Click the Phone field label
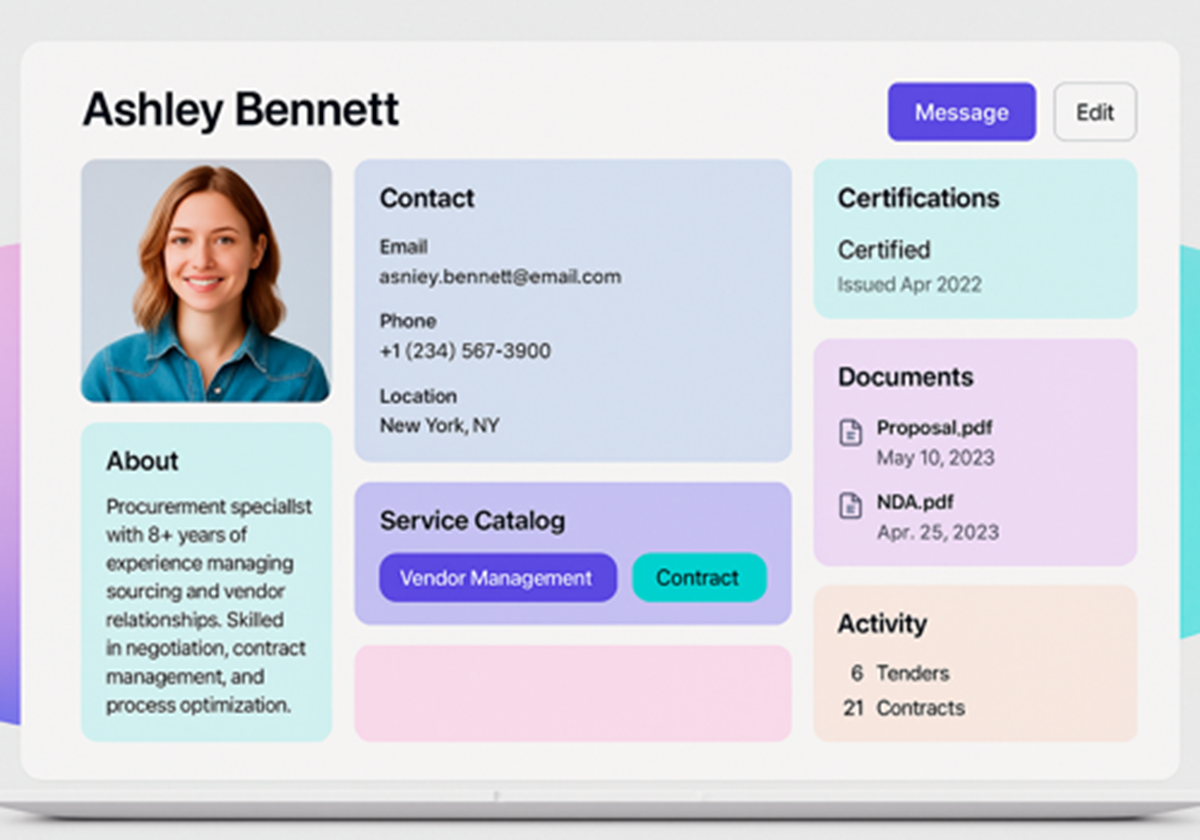This screenshot has width=1200, height=840. [x=408, y=321]
